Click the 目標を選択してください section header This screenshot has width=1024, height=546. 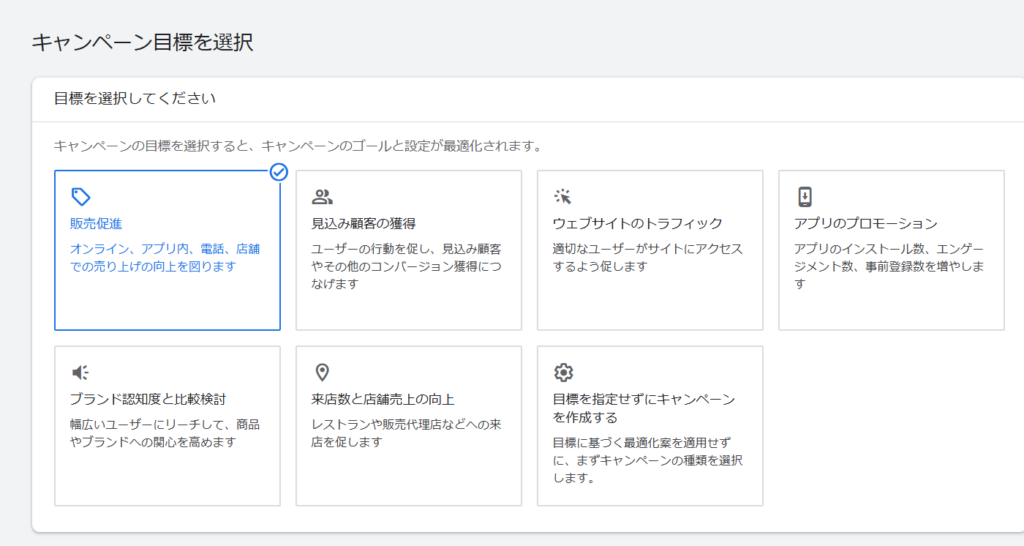pos(135,99)
